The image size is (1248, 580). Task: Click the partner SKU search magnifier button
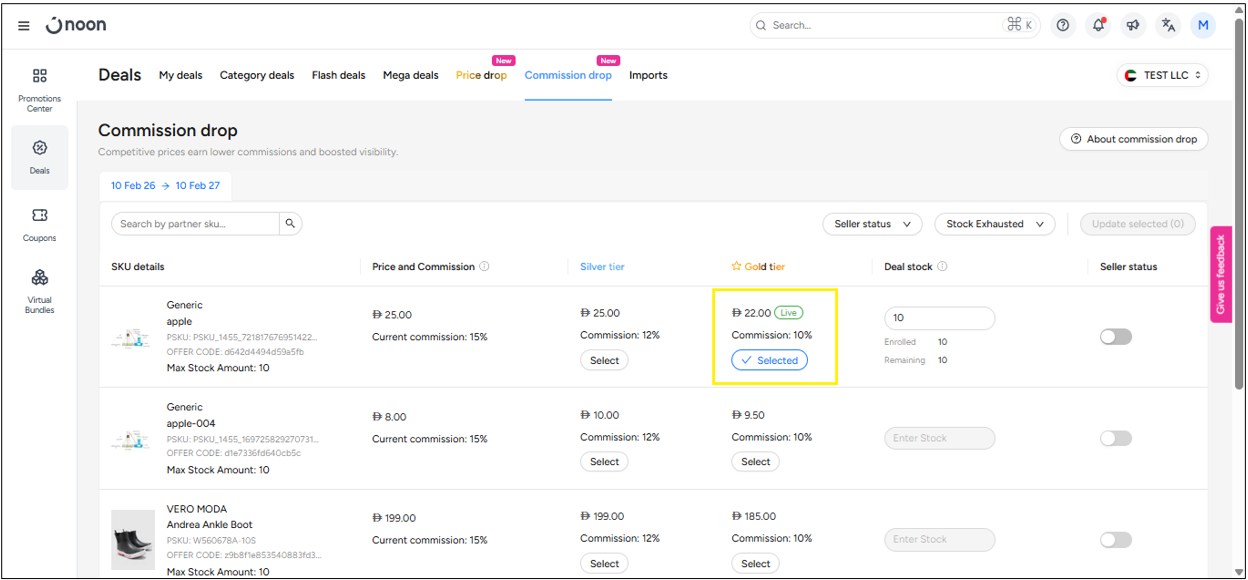(x=290, y=224)
